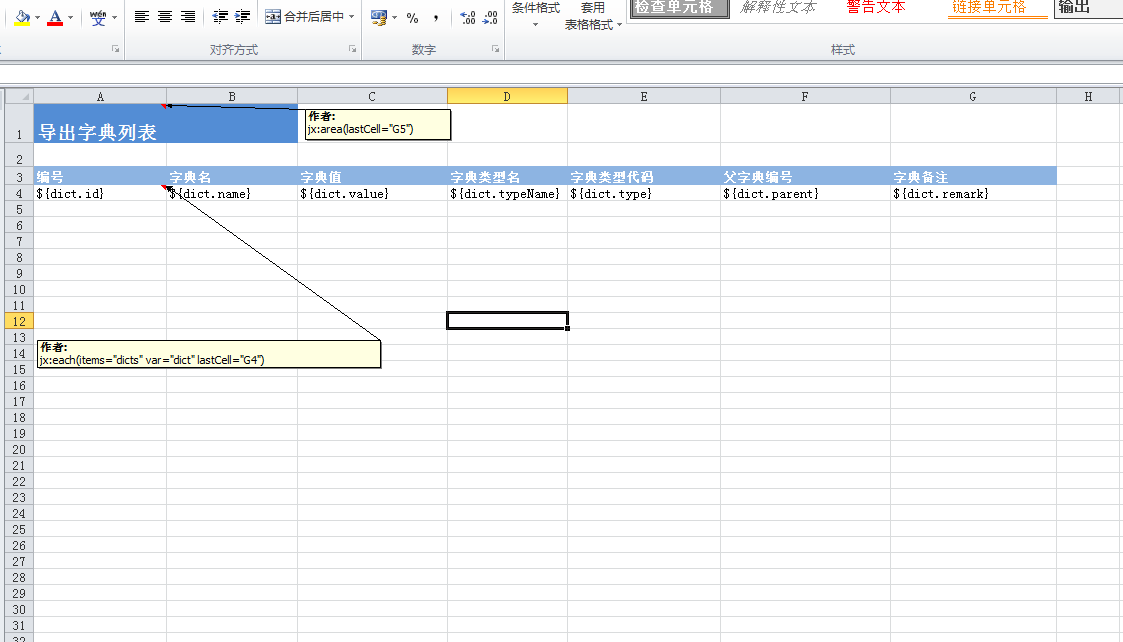Select column D header
Screen dimensions: 1123x642
(x=507, y=96)
